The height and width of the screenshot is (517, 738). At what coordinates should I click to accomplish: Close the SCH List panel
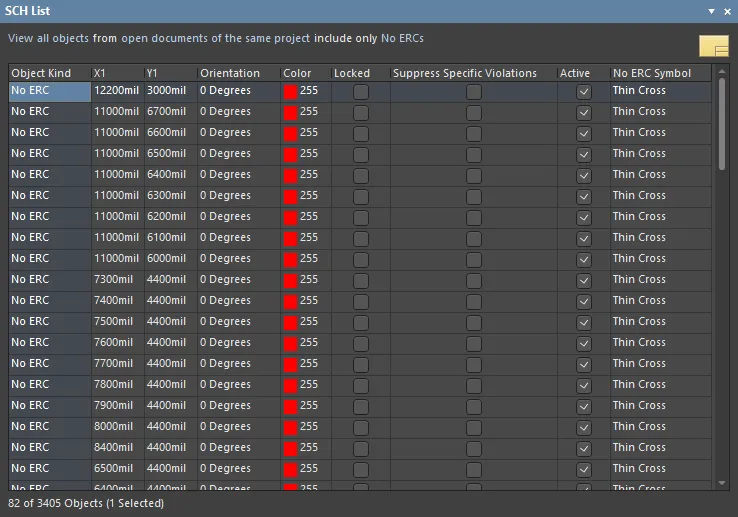pos(727,12)
